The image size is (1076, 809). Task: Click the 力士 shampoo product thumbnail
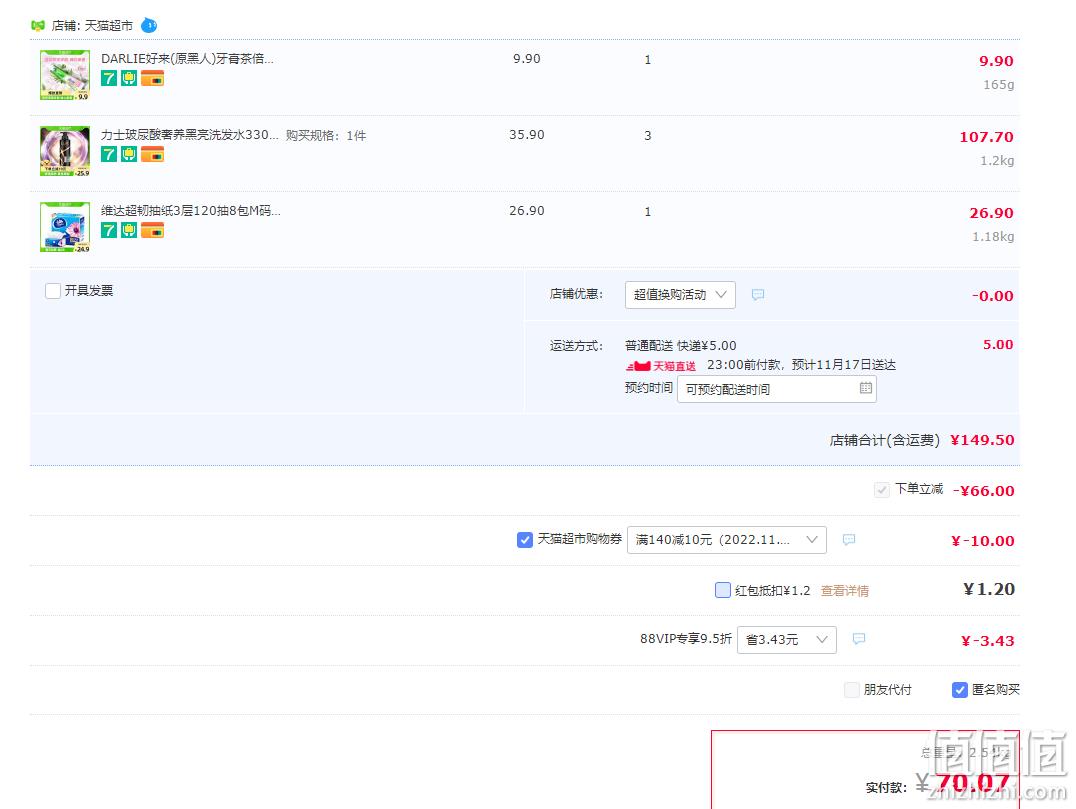pos(65,151)
